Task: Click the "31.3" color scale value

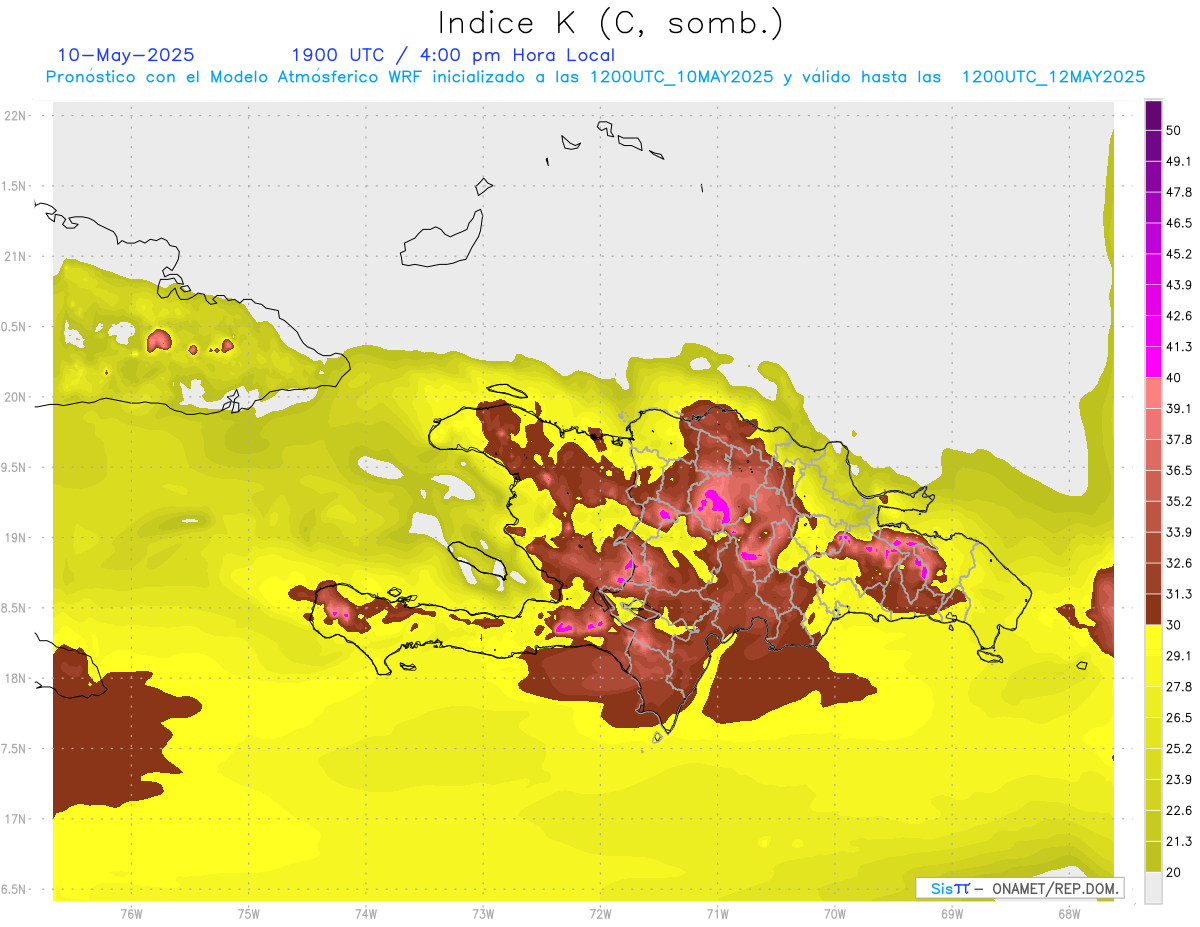Action: pos(1179,594)
